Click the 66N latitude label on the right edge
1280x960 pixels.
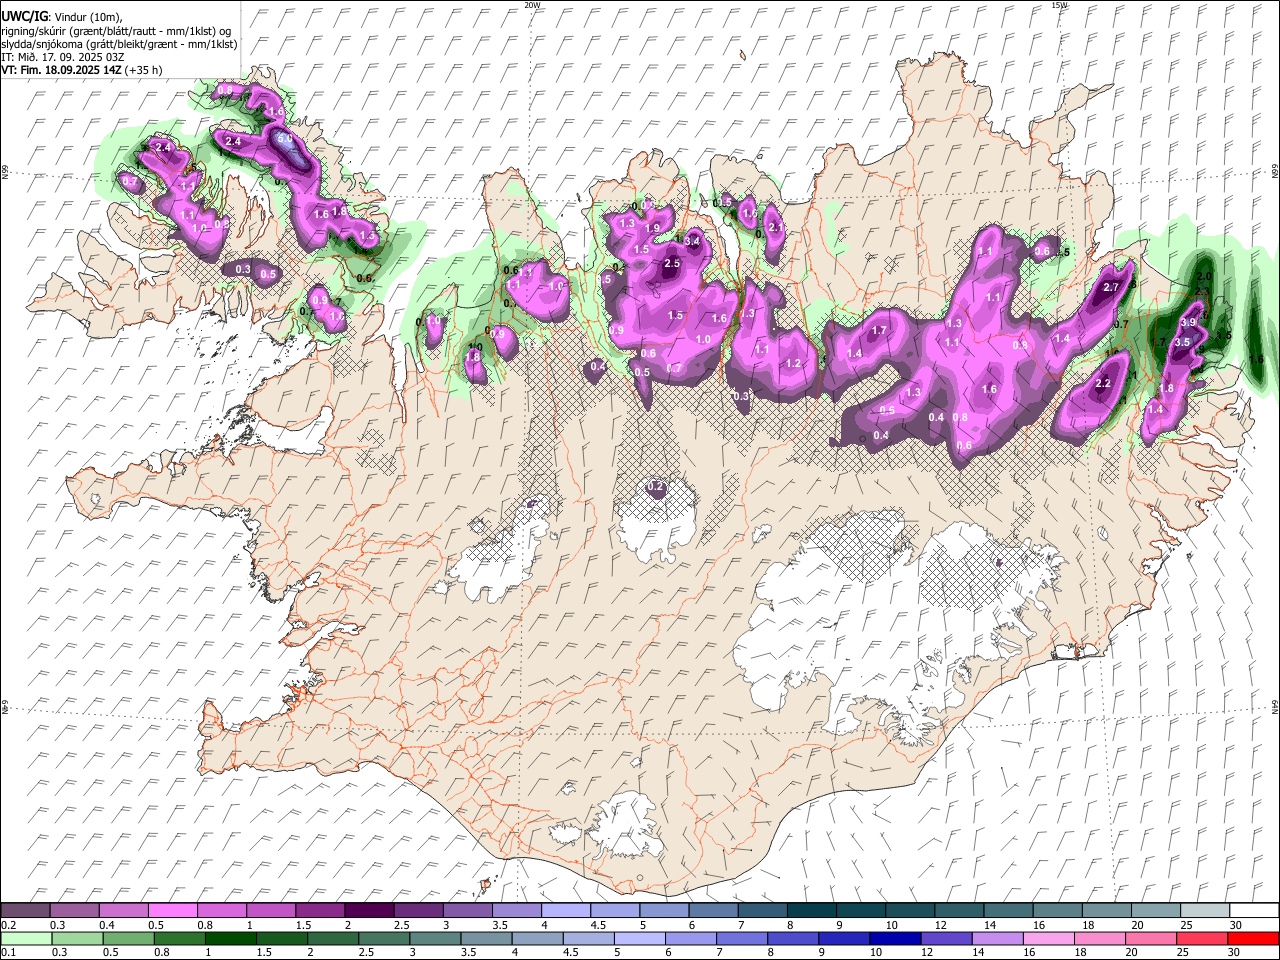pos(1275,172)
